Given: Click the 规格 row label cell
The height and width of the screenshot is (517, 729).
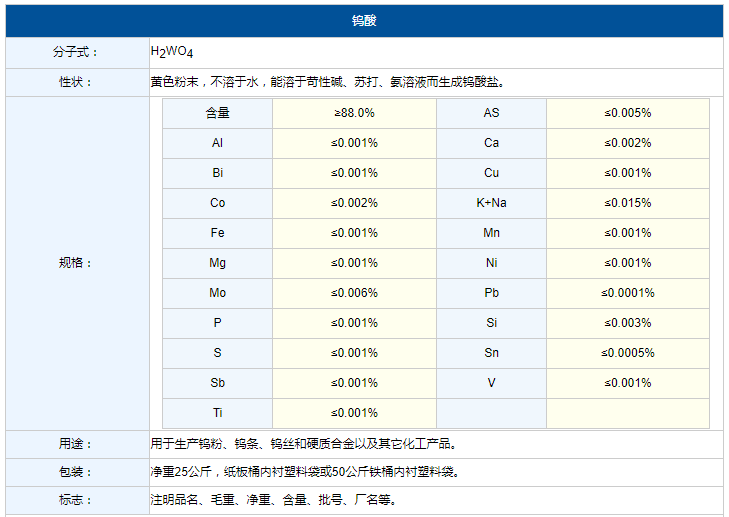Looking at the screenshot, I should (76, 263).
